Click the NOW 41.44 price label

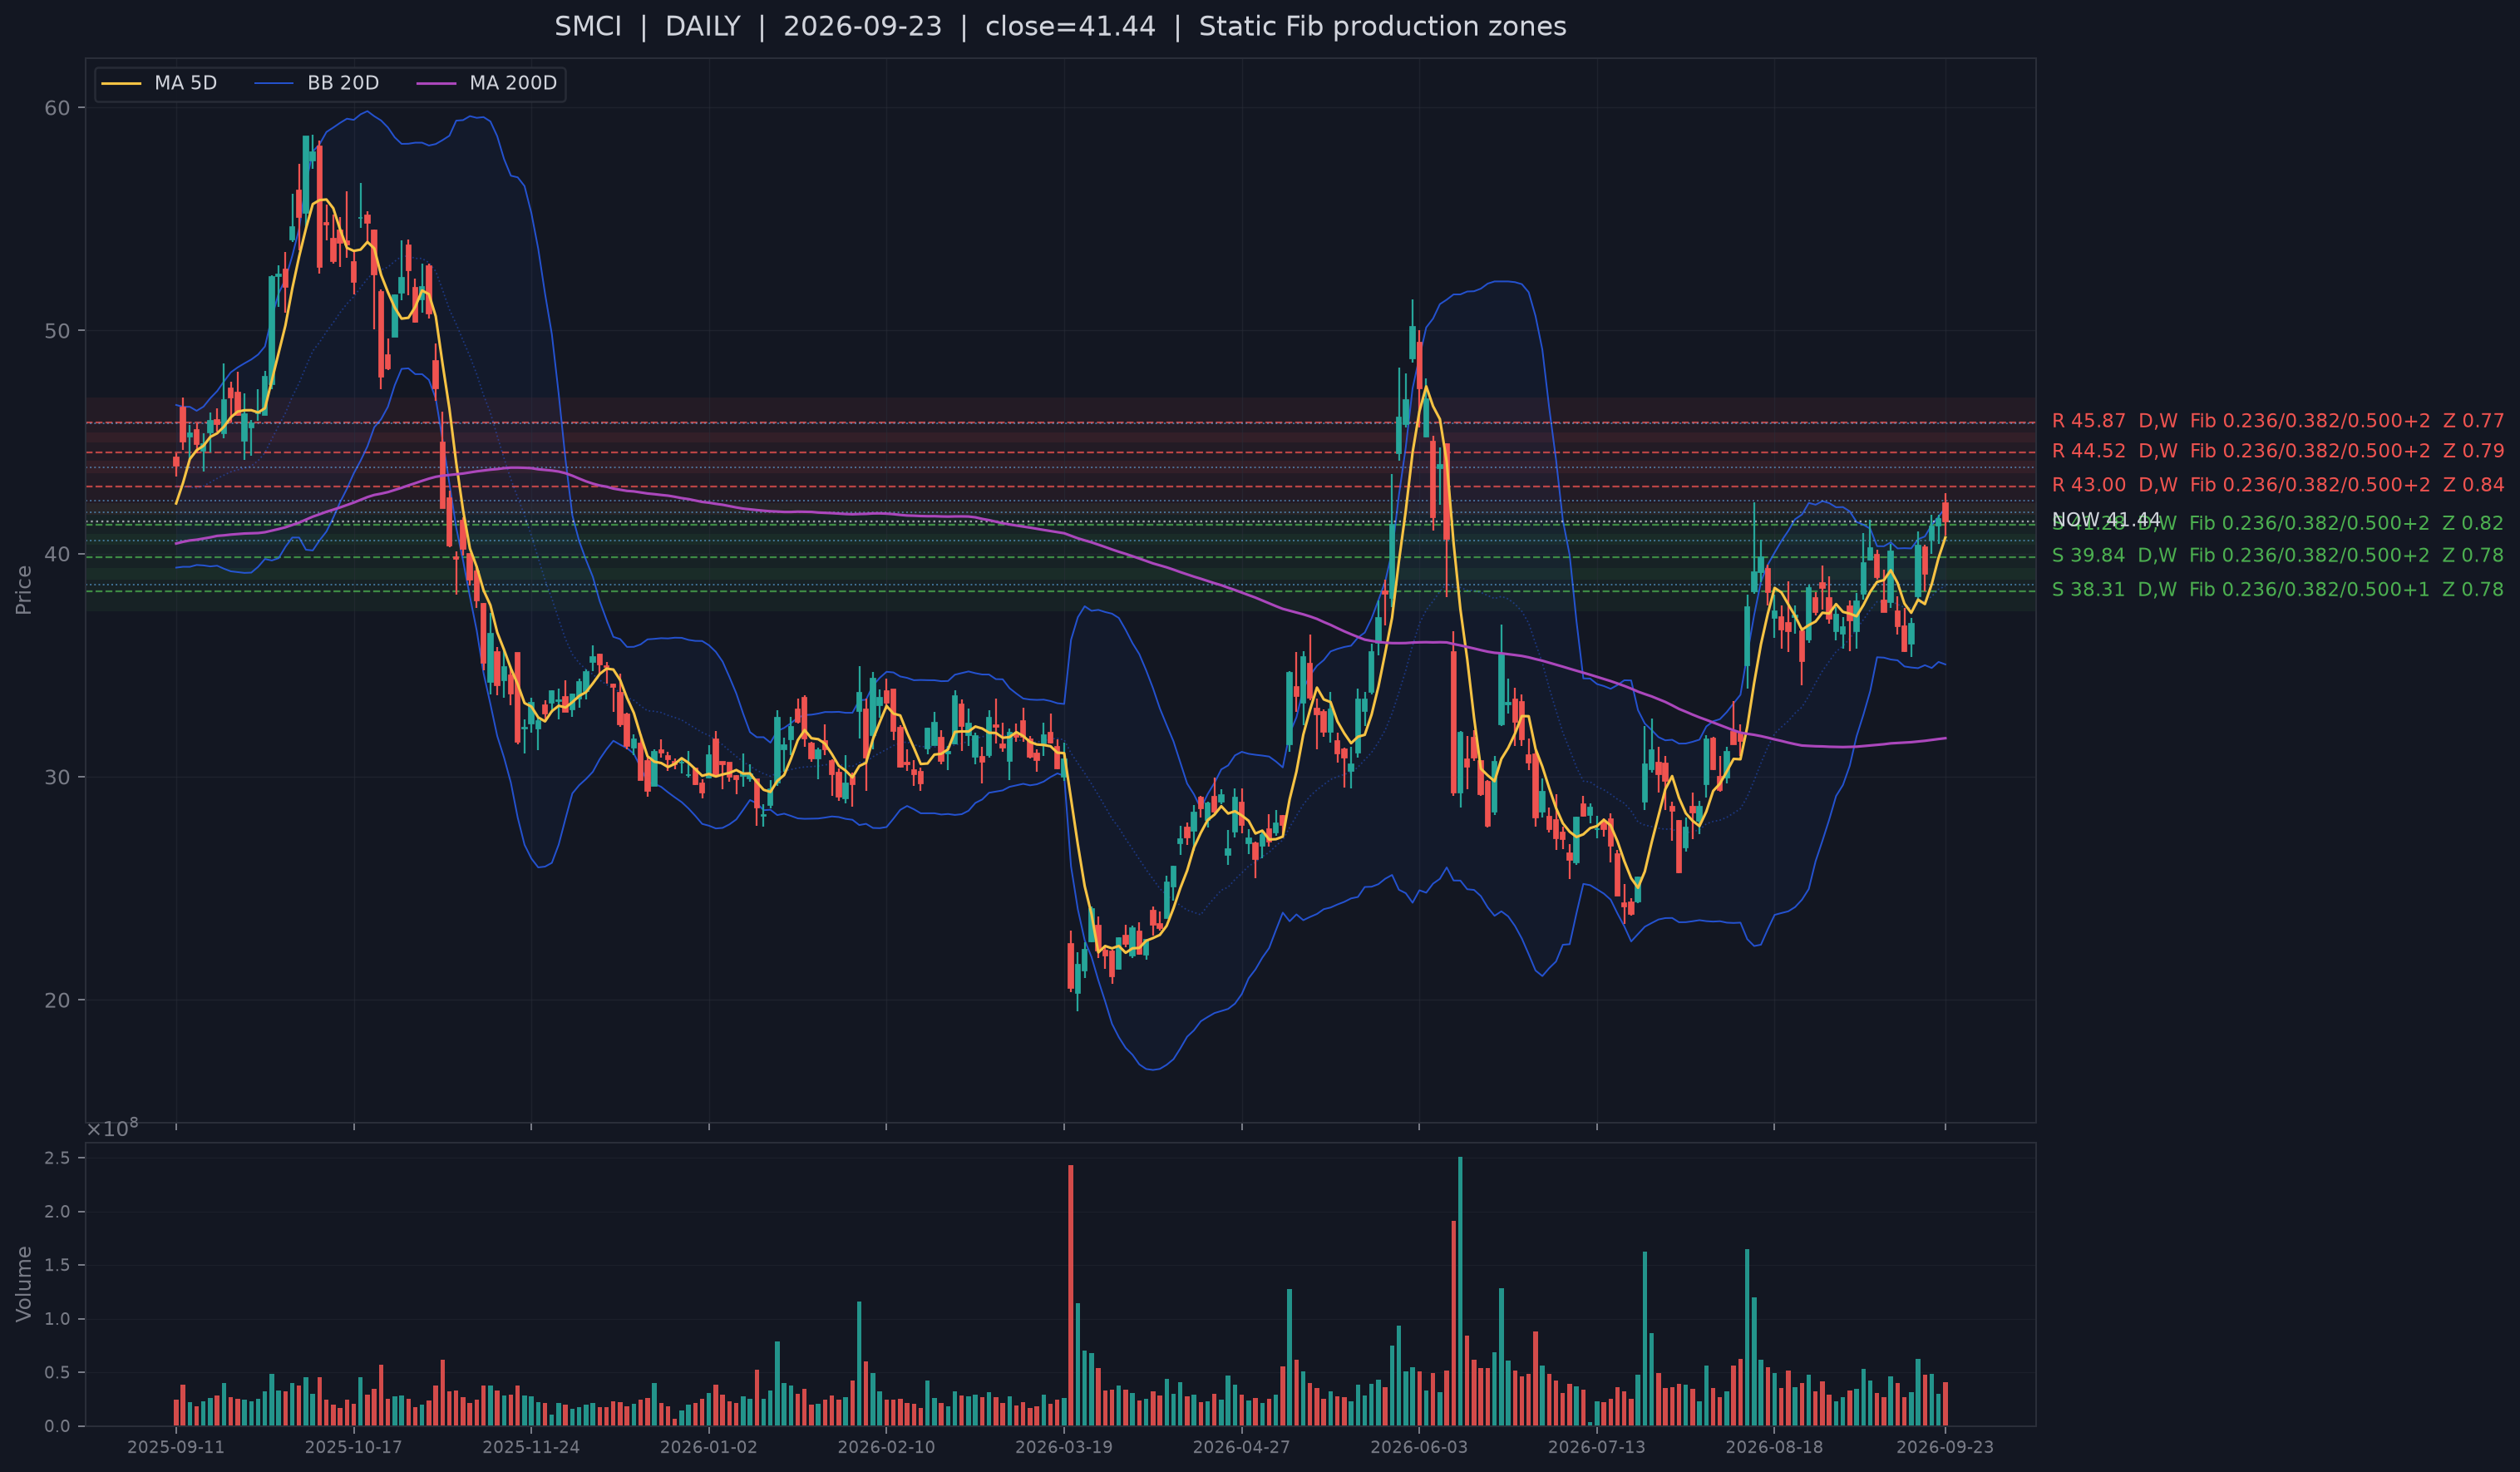click(x=2106, y=520)
